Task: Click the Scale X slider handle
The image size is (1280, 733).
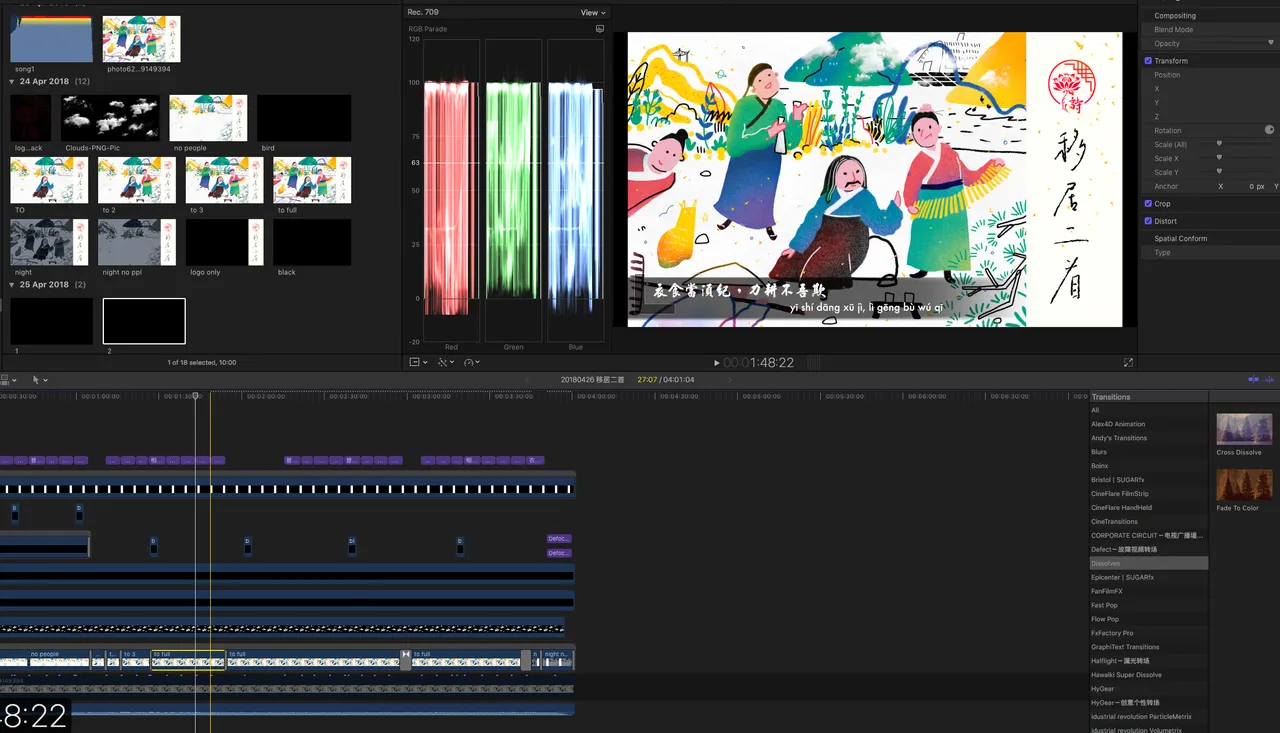Action: tap(1219, 158)
